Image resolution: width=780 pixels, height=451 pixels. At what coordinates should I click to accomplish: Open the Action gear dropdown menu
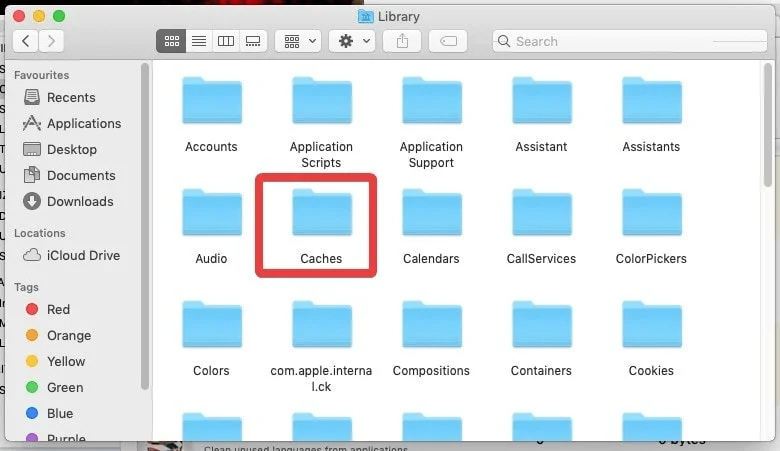point(354,41)
